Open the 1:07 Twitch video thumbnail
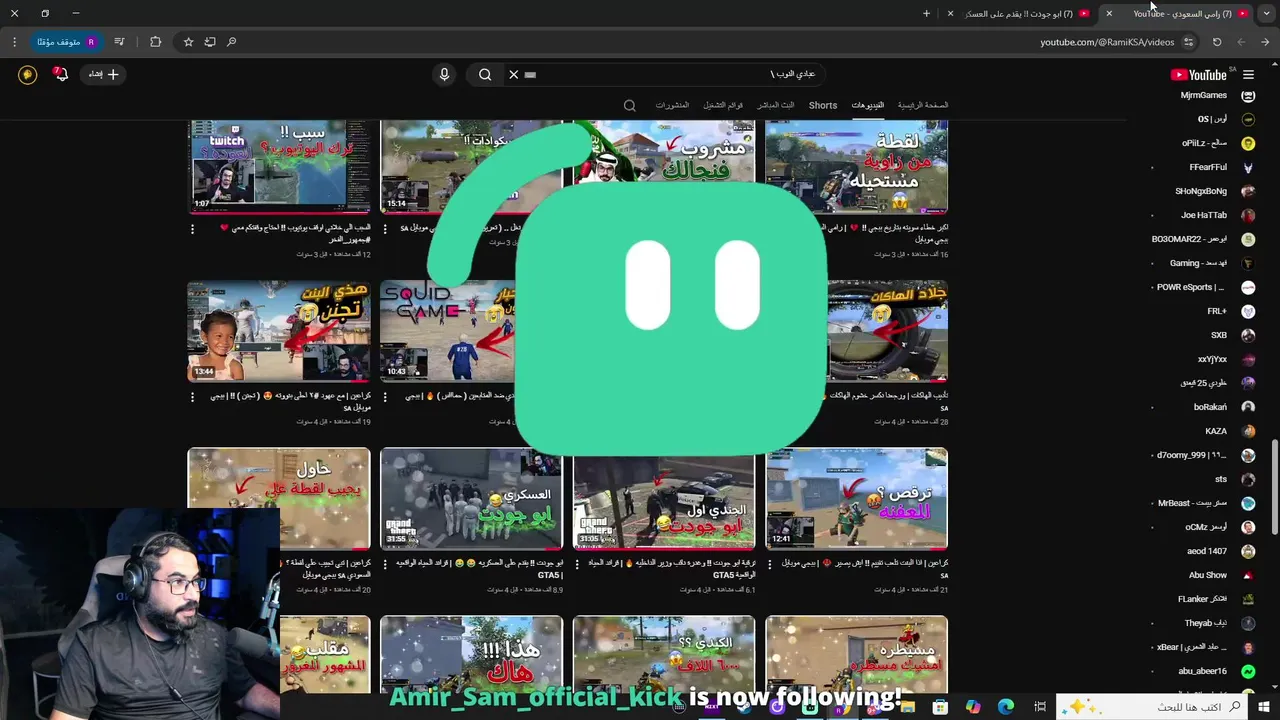The image size is (1280, 720). (279, 166)
